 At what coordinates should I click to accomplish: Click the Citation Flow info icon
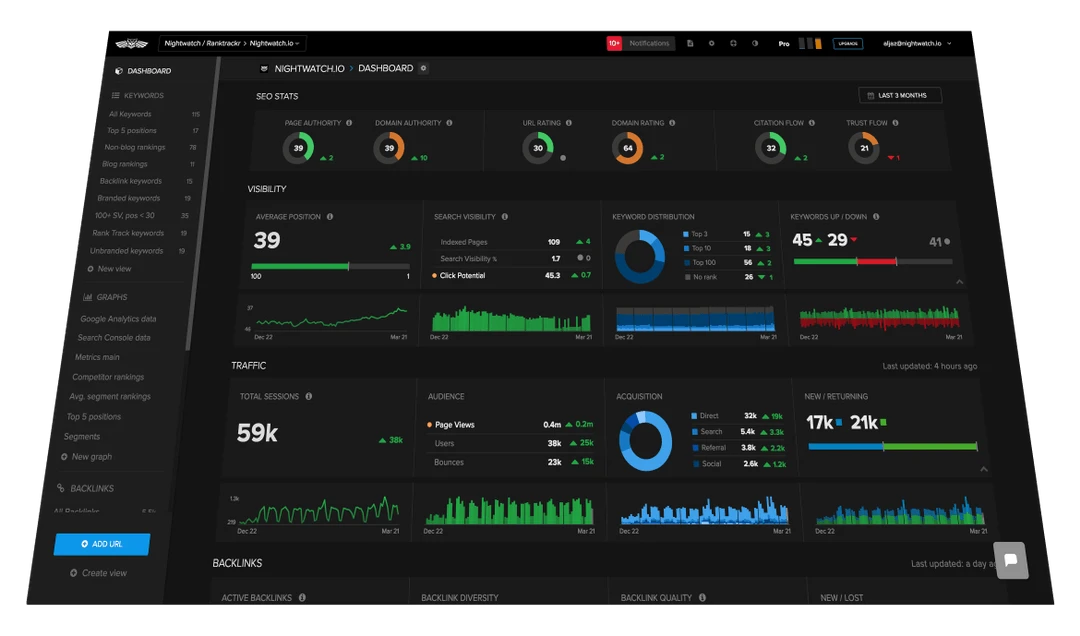812,123
